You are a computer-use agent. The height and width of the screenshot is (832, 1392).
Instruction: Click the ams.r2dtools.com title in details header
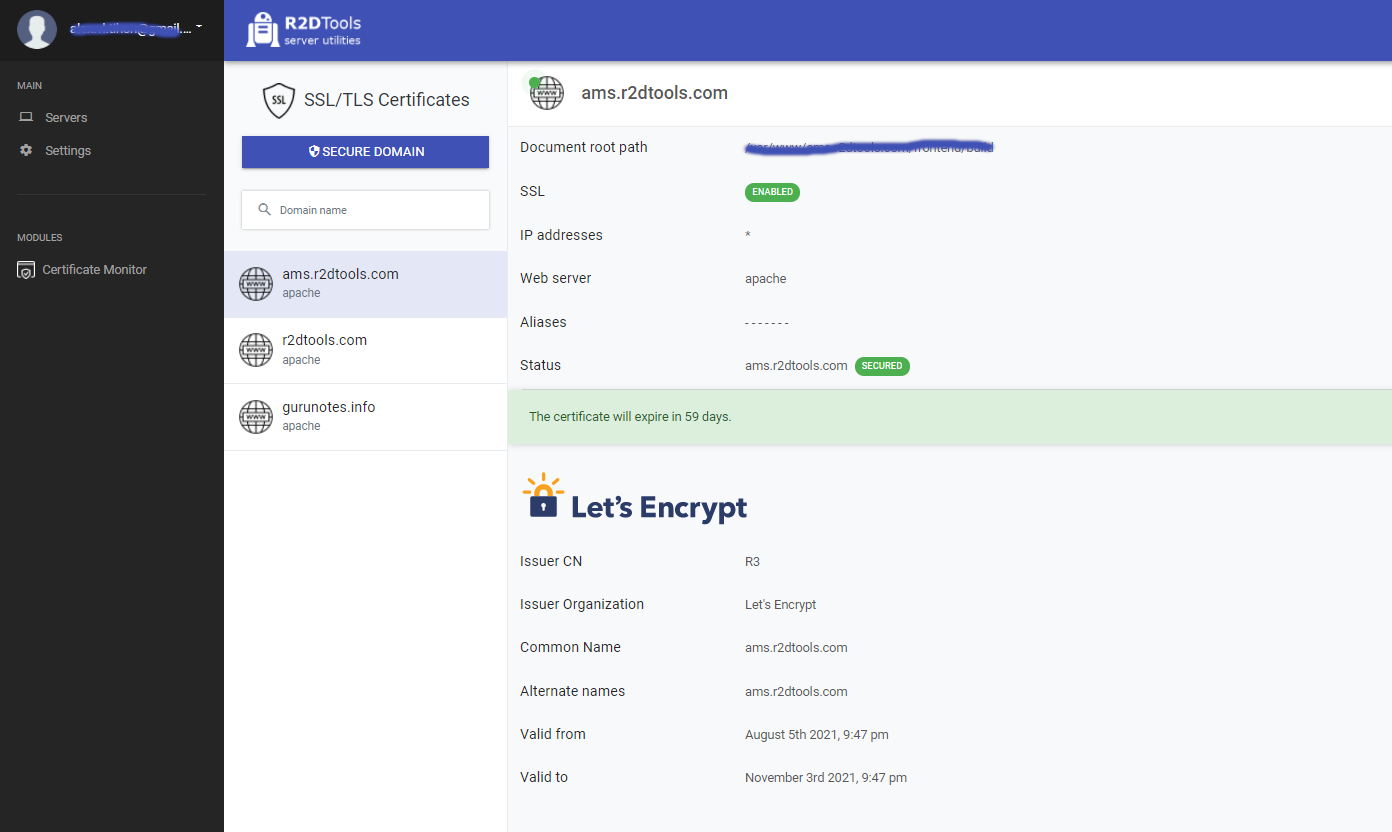point(655,93)
